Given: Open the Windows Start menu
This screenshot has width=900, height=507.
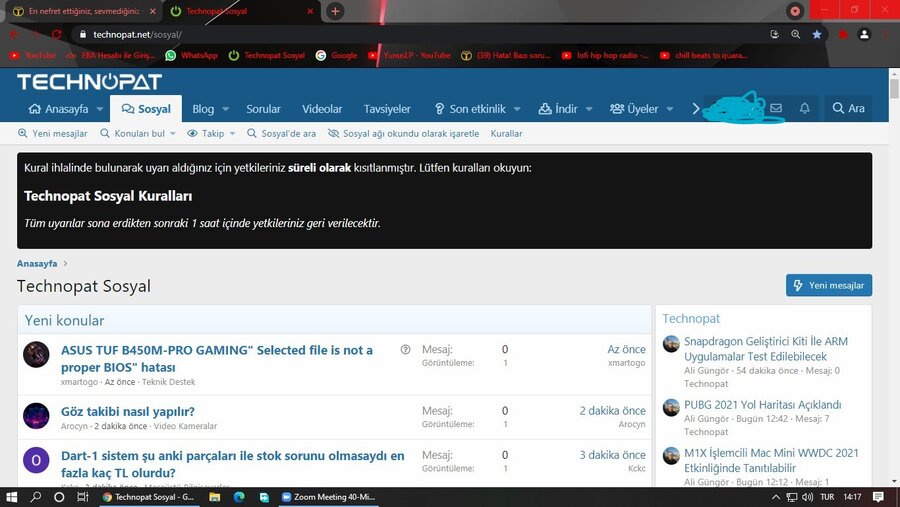Looking at the screenshot, I should (x=11, y=497).
